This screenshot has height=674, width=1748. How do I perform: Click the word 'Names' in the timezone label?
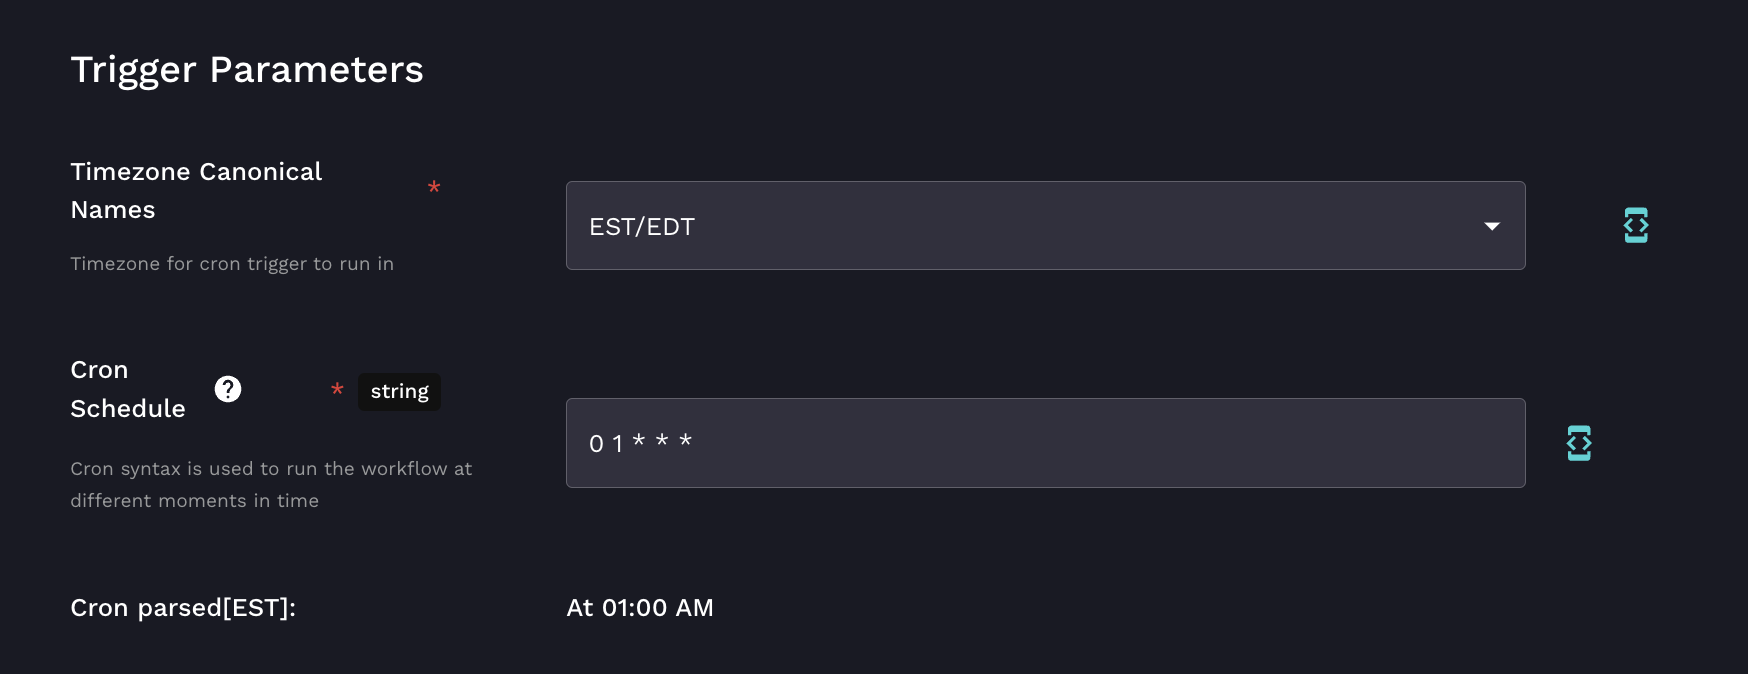(113, 210)
